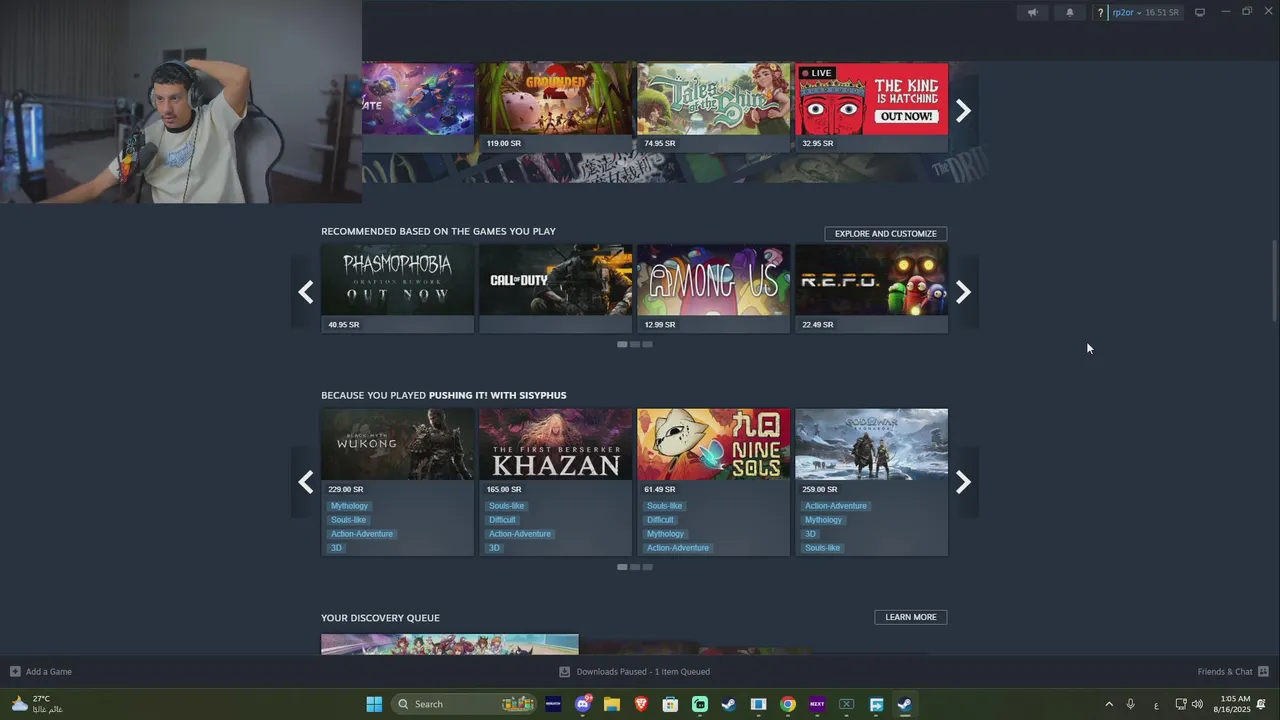This screenshot has width=1280, height=720.
Task: Show next games in the Recommended carousel
Action: pyautogui.click(x=963, y=291)
